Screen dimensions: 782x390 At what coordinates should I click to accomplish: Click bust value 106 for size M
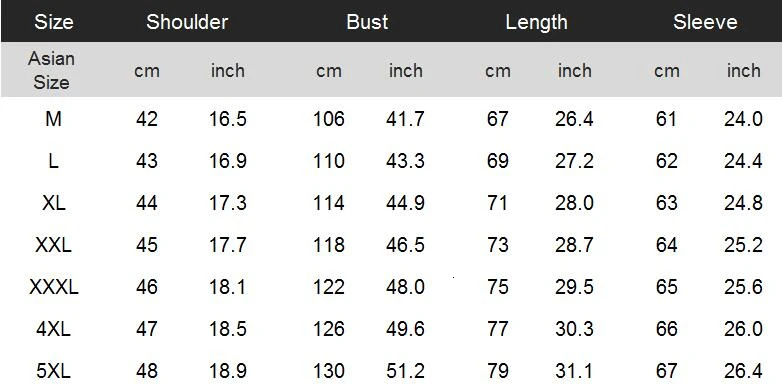coord(329,119)
